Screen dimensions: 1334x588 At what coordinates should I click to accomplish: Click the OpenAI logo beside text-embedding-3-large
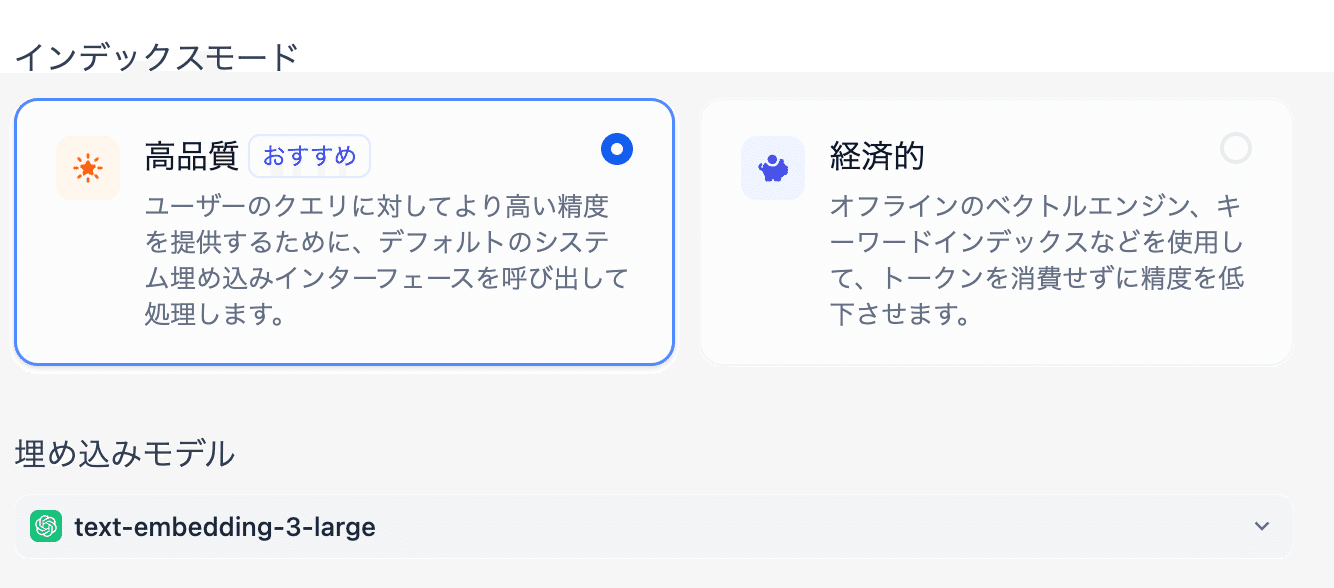[46, 526]
